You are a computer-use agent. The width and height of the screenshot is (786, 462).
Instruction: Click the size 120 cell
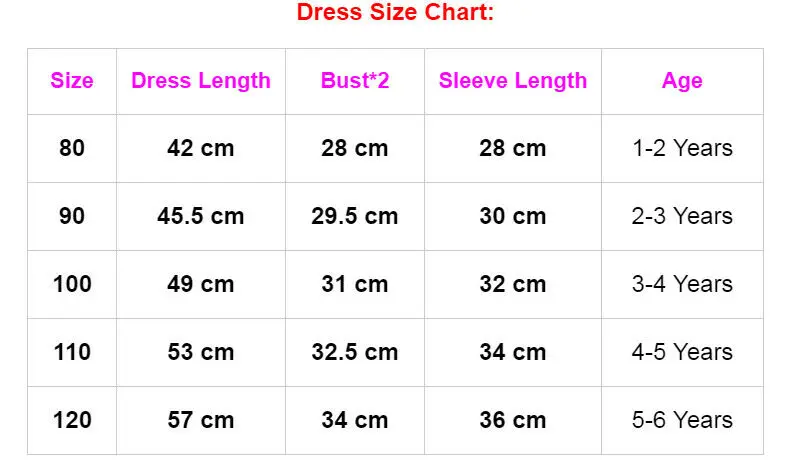tap(72, 420)
